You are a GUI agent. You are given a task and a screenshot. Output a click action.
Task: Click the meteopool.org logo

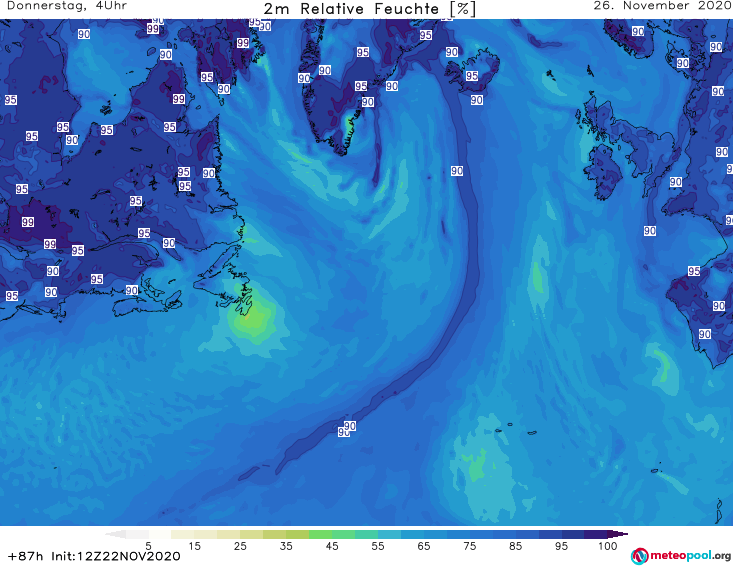tap(681, 556)
